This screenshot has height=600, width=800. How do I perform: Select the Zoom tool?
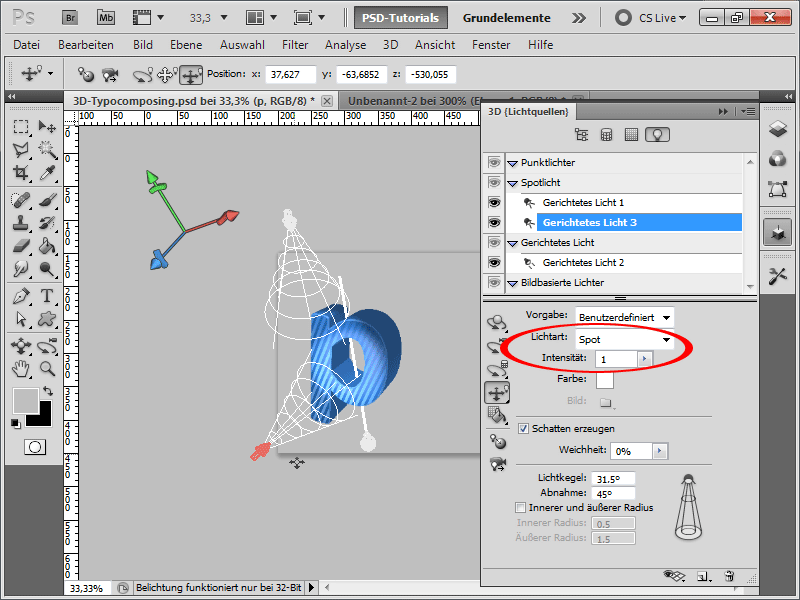tap(47, 368)
